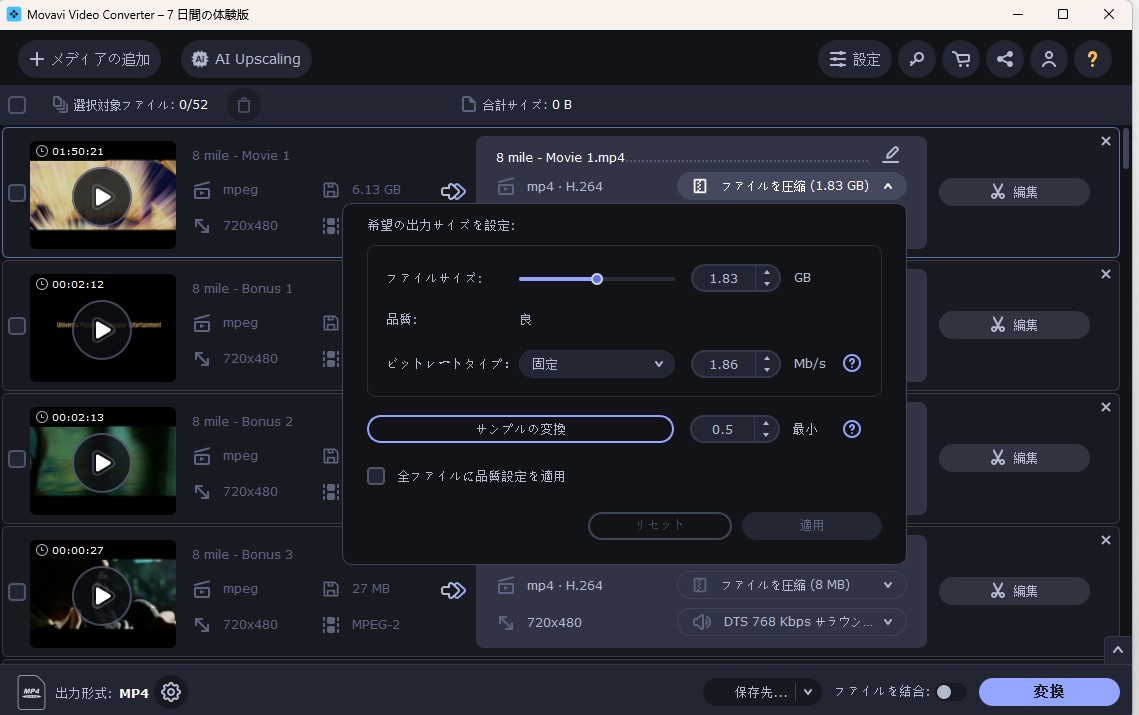The width and height of the screenshot is (1139, 715).
Task: Decrease the sample duration with the down stepper
Action: coord(766,435)
